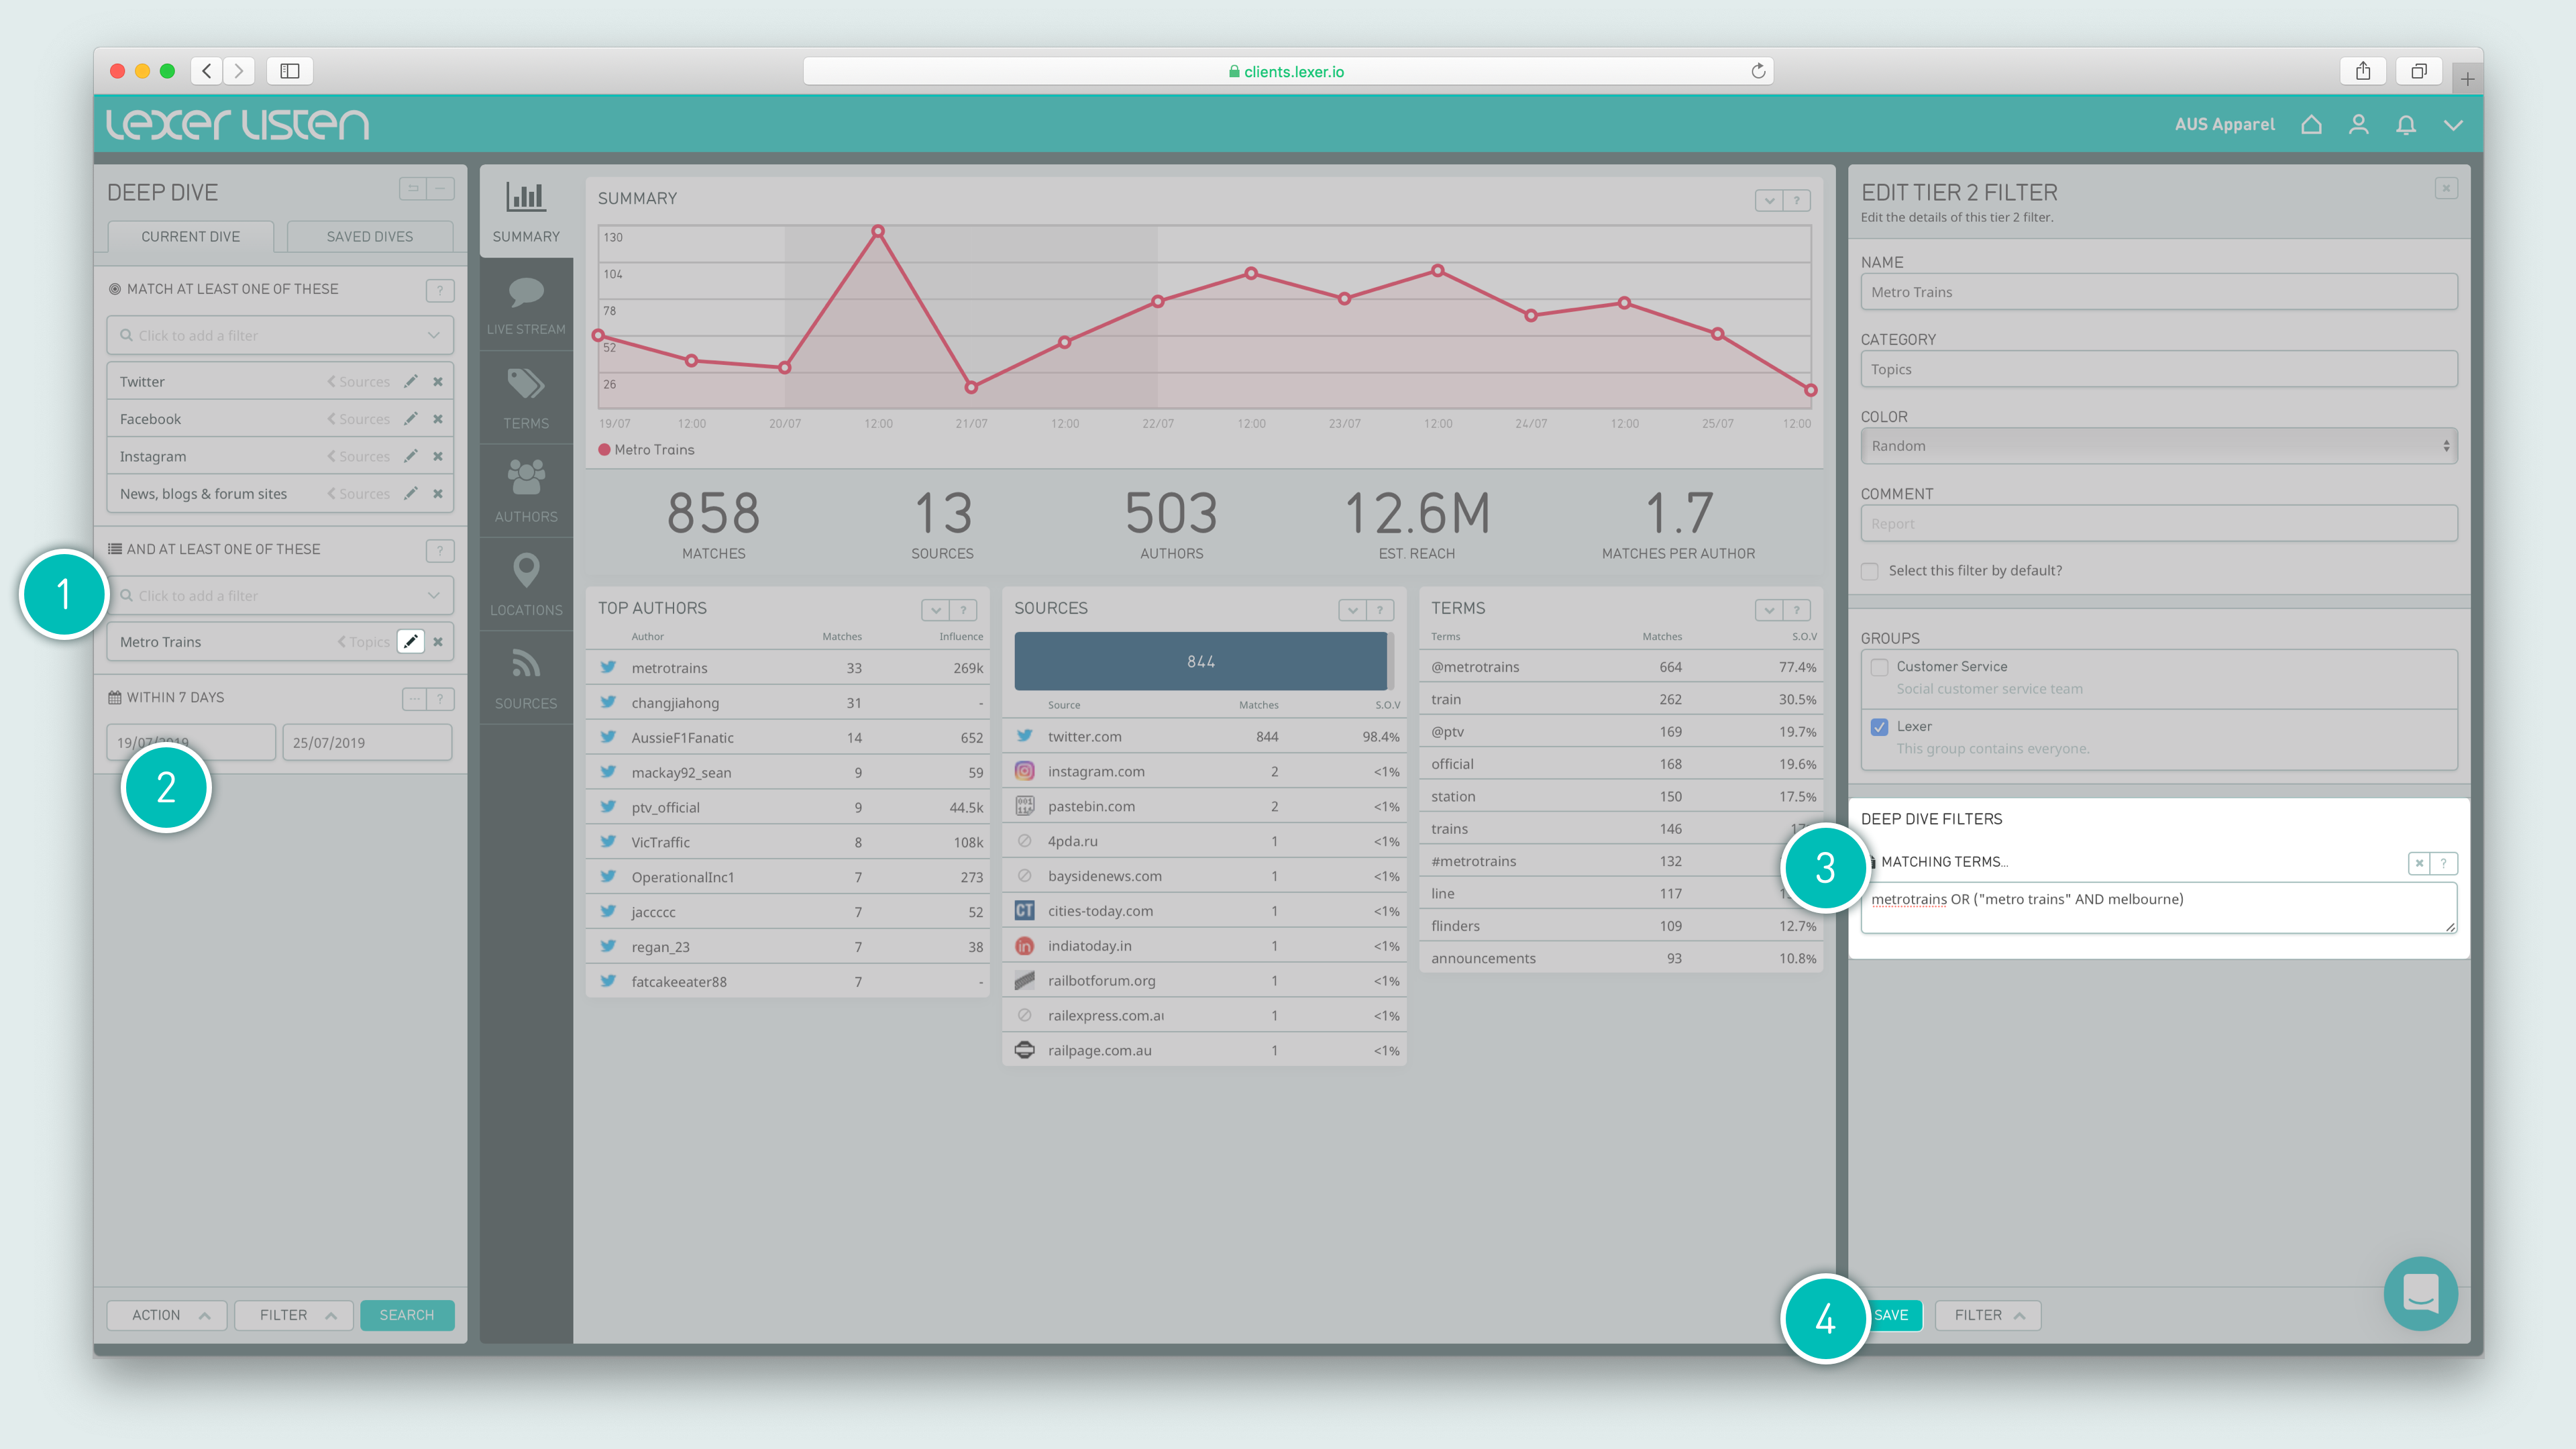
Task: Reload the page in Safari
Action: click(1758, 71)
